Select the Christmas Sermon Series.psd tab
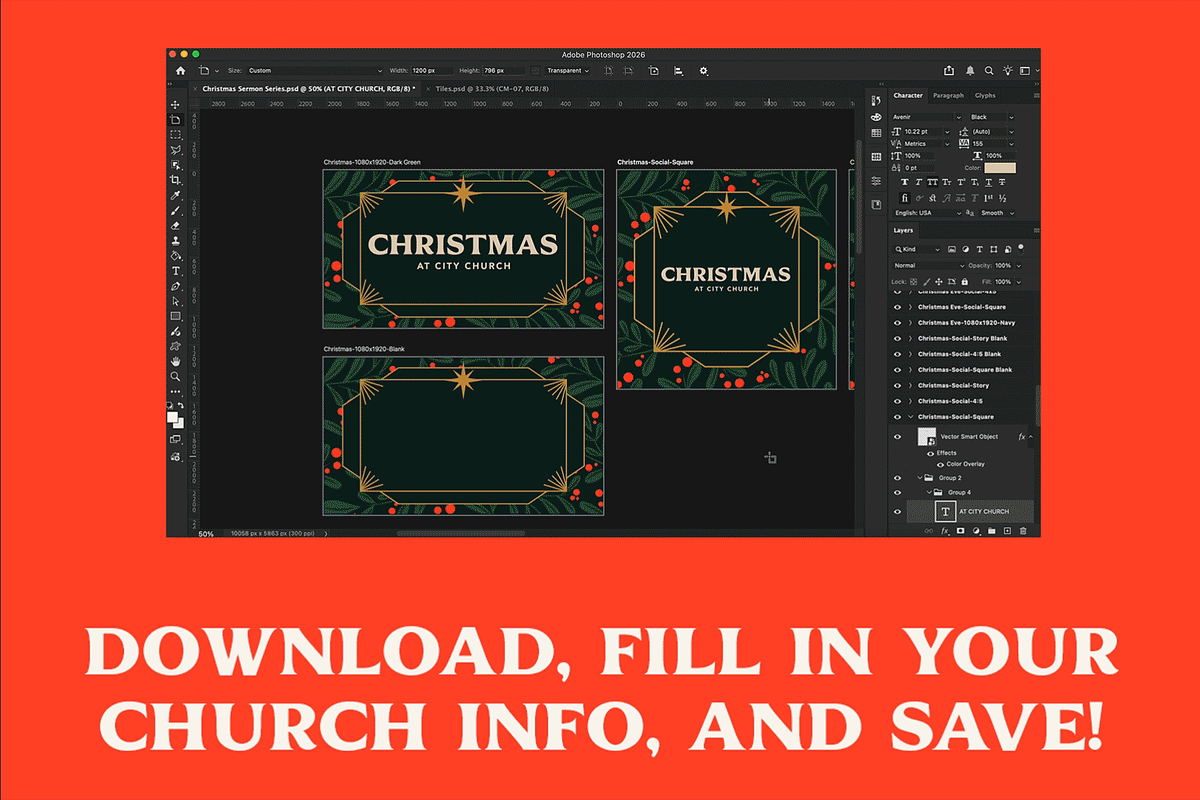Viewport: 1200px width, 800px height. [308, 88]
